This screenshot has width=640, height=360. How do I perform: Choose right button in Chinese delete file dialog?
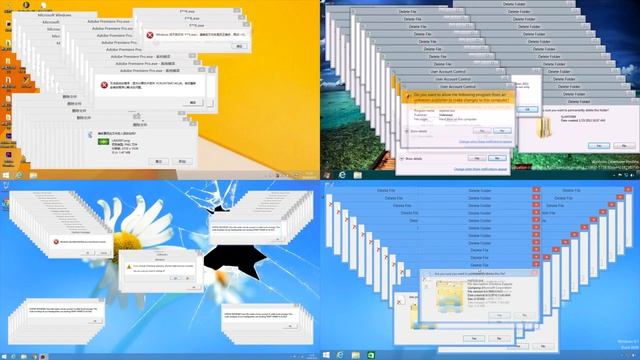[182, 162]
